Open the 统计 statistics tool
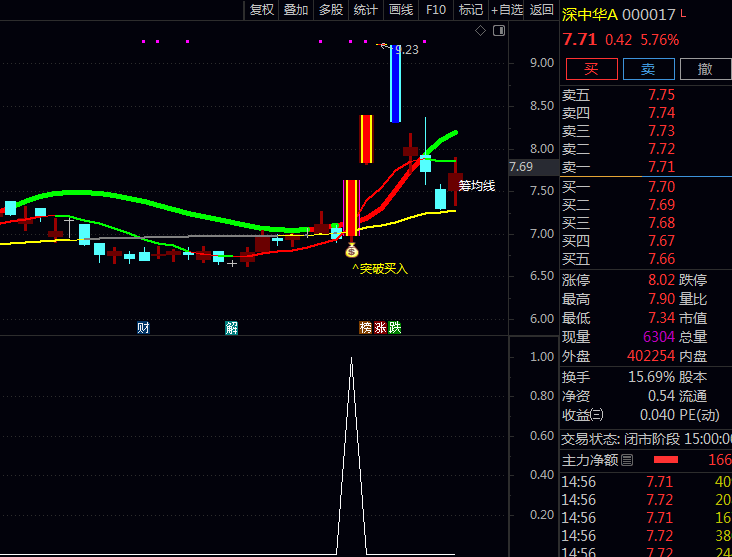The image size is (732, 557). [366, 10]
